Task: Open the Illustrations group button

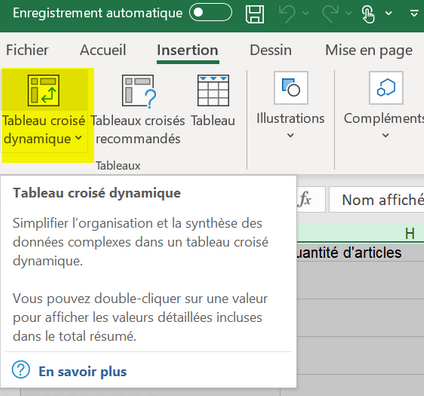Action: pos(290,105)
